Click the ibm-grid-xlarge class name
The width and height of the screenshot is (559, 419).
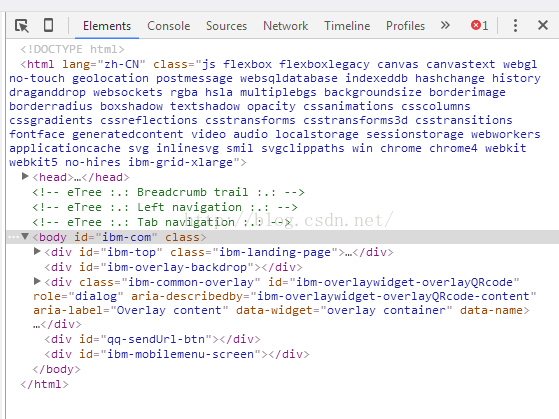[x=180, y=163]
